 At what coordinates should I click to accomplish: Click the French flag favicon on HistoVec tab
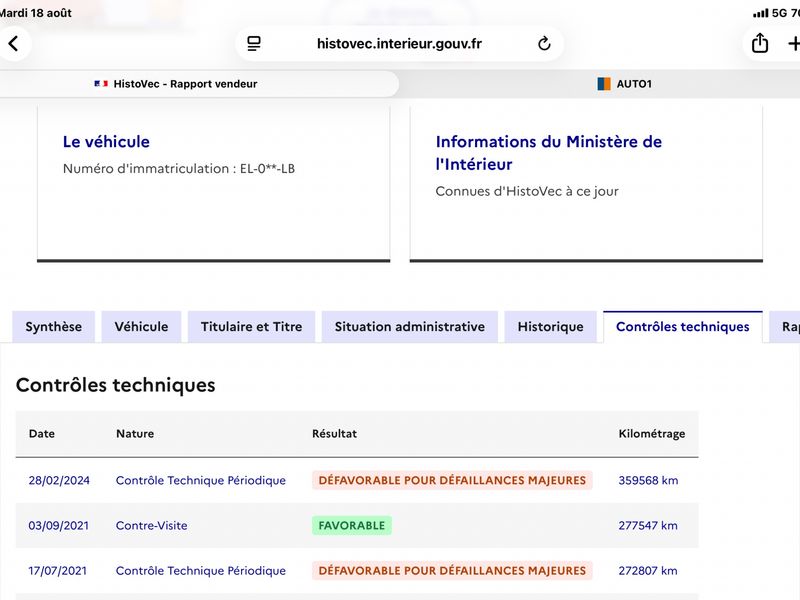[x=101, y=84]
